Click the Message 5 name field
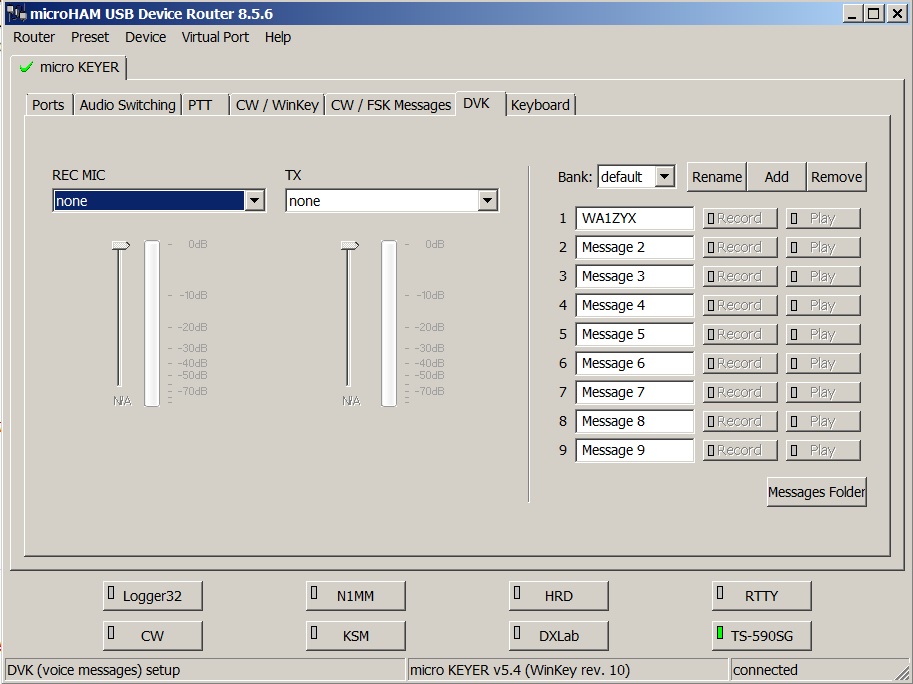This screenshot has width=913, height=684. [634, 334]
